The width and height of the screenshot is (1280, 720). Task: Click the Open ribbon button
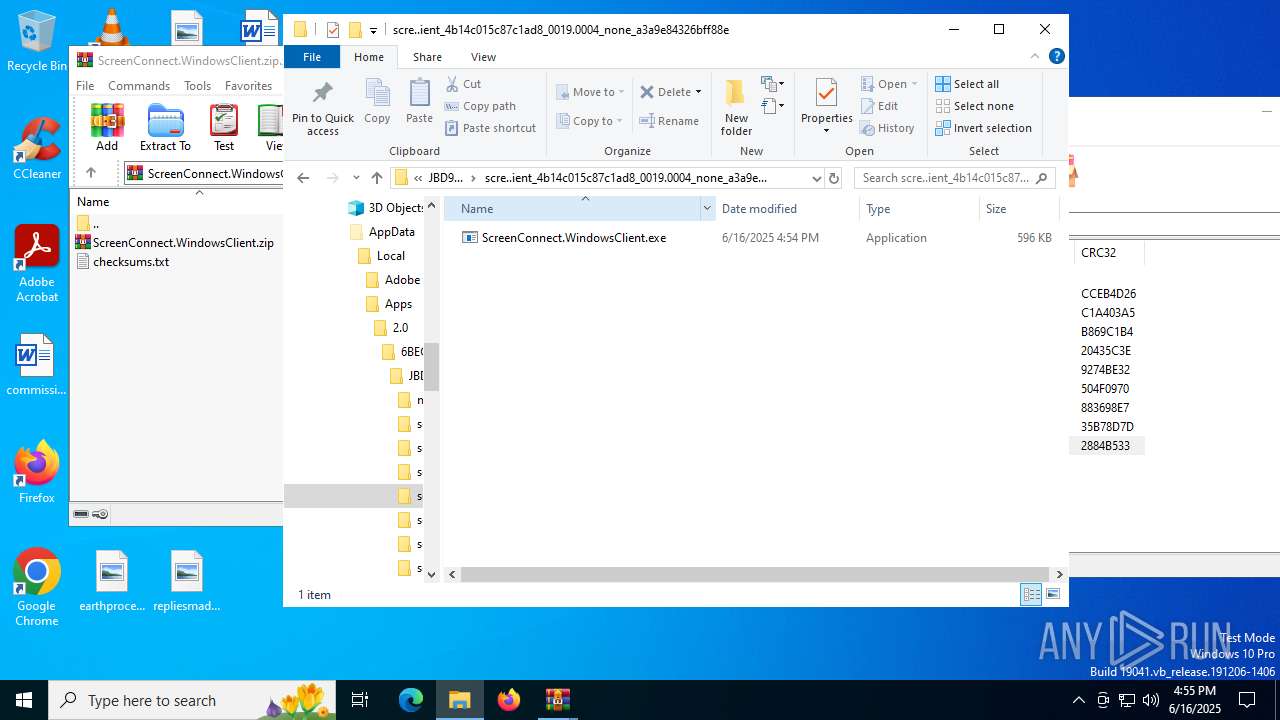pyautogui.click(x=889, y=84)
